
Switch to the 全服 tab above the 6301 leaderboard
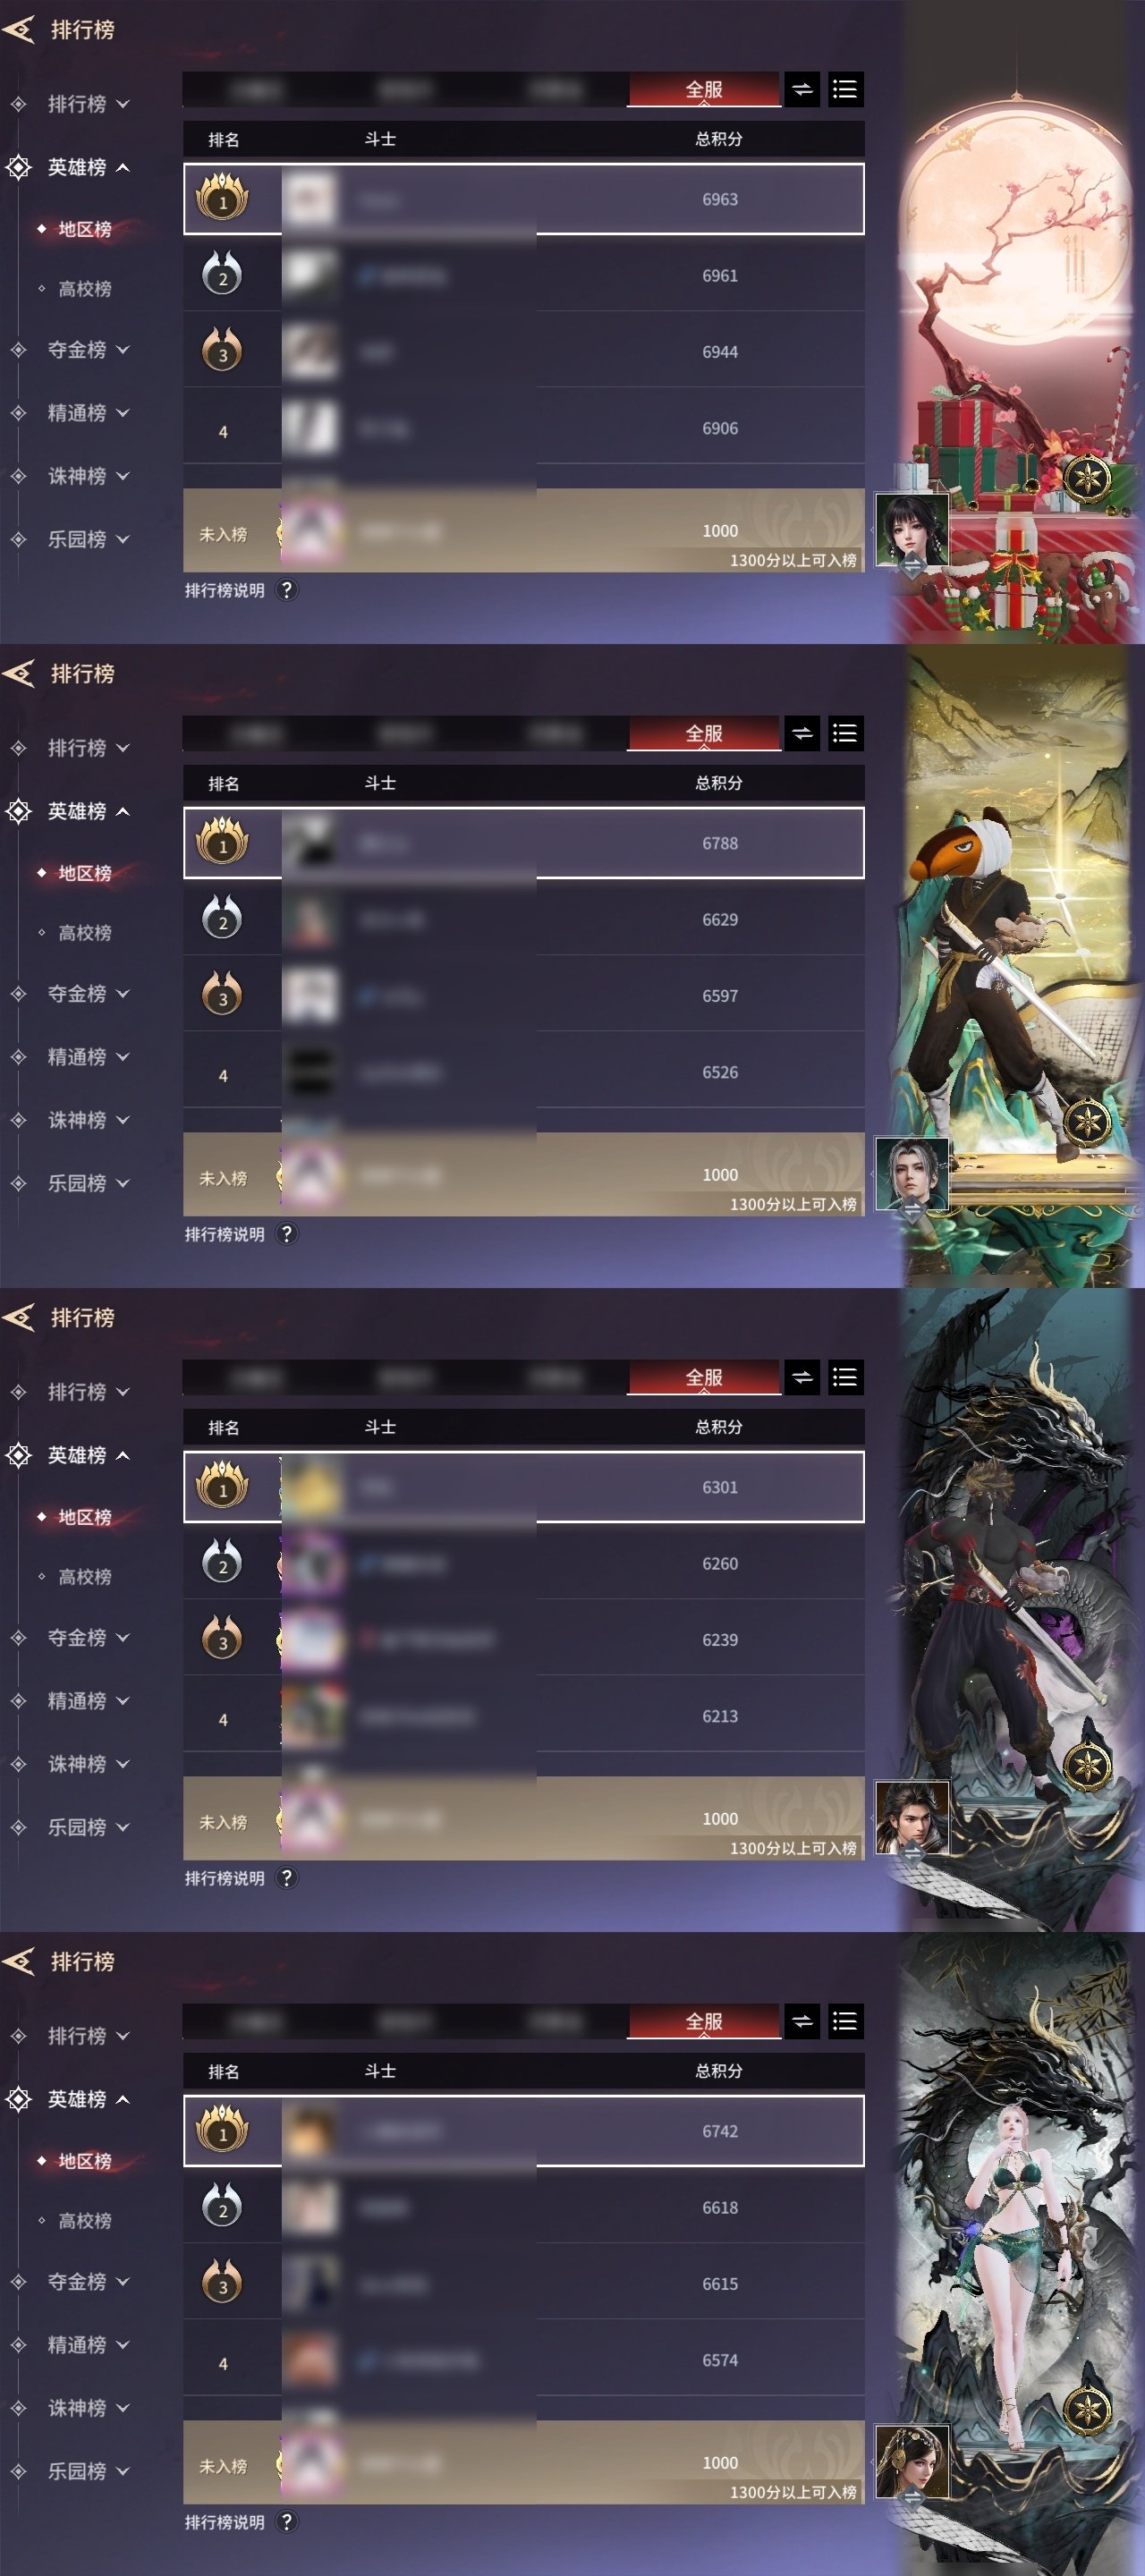pos(704,1378)
